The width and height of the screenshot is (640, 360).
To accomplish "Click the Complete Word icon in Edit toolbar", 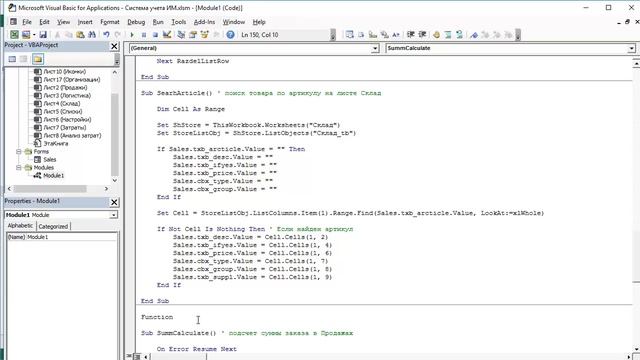I will [x=396, y=35].
